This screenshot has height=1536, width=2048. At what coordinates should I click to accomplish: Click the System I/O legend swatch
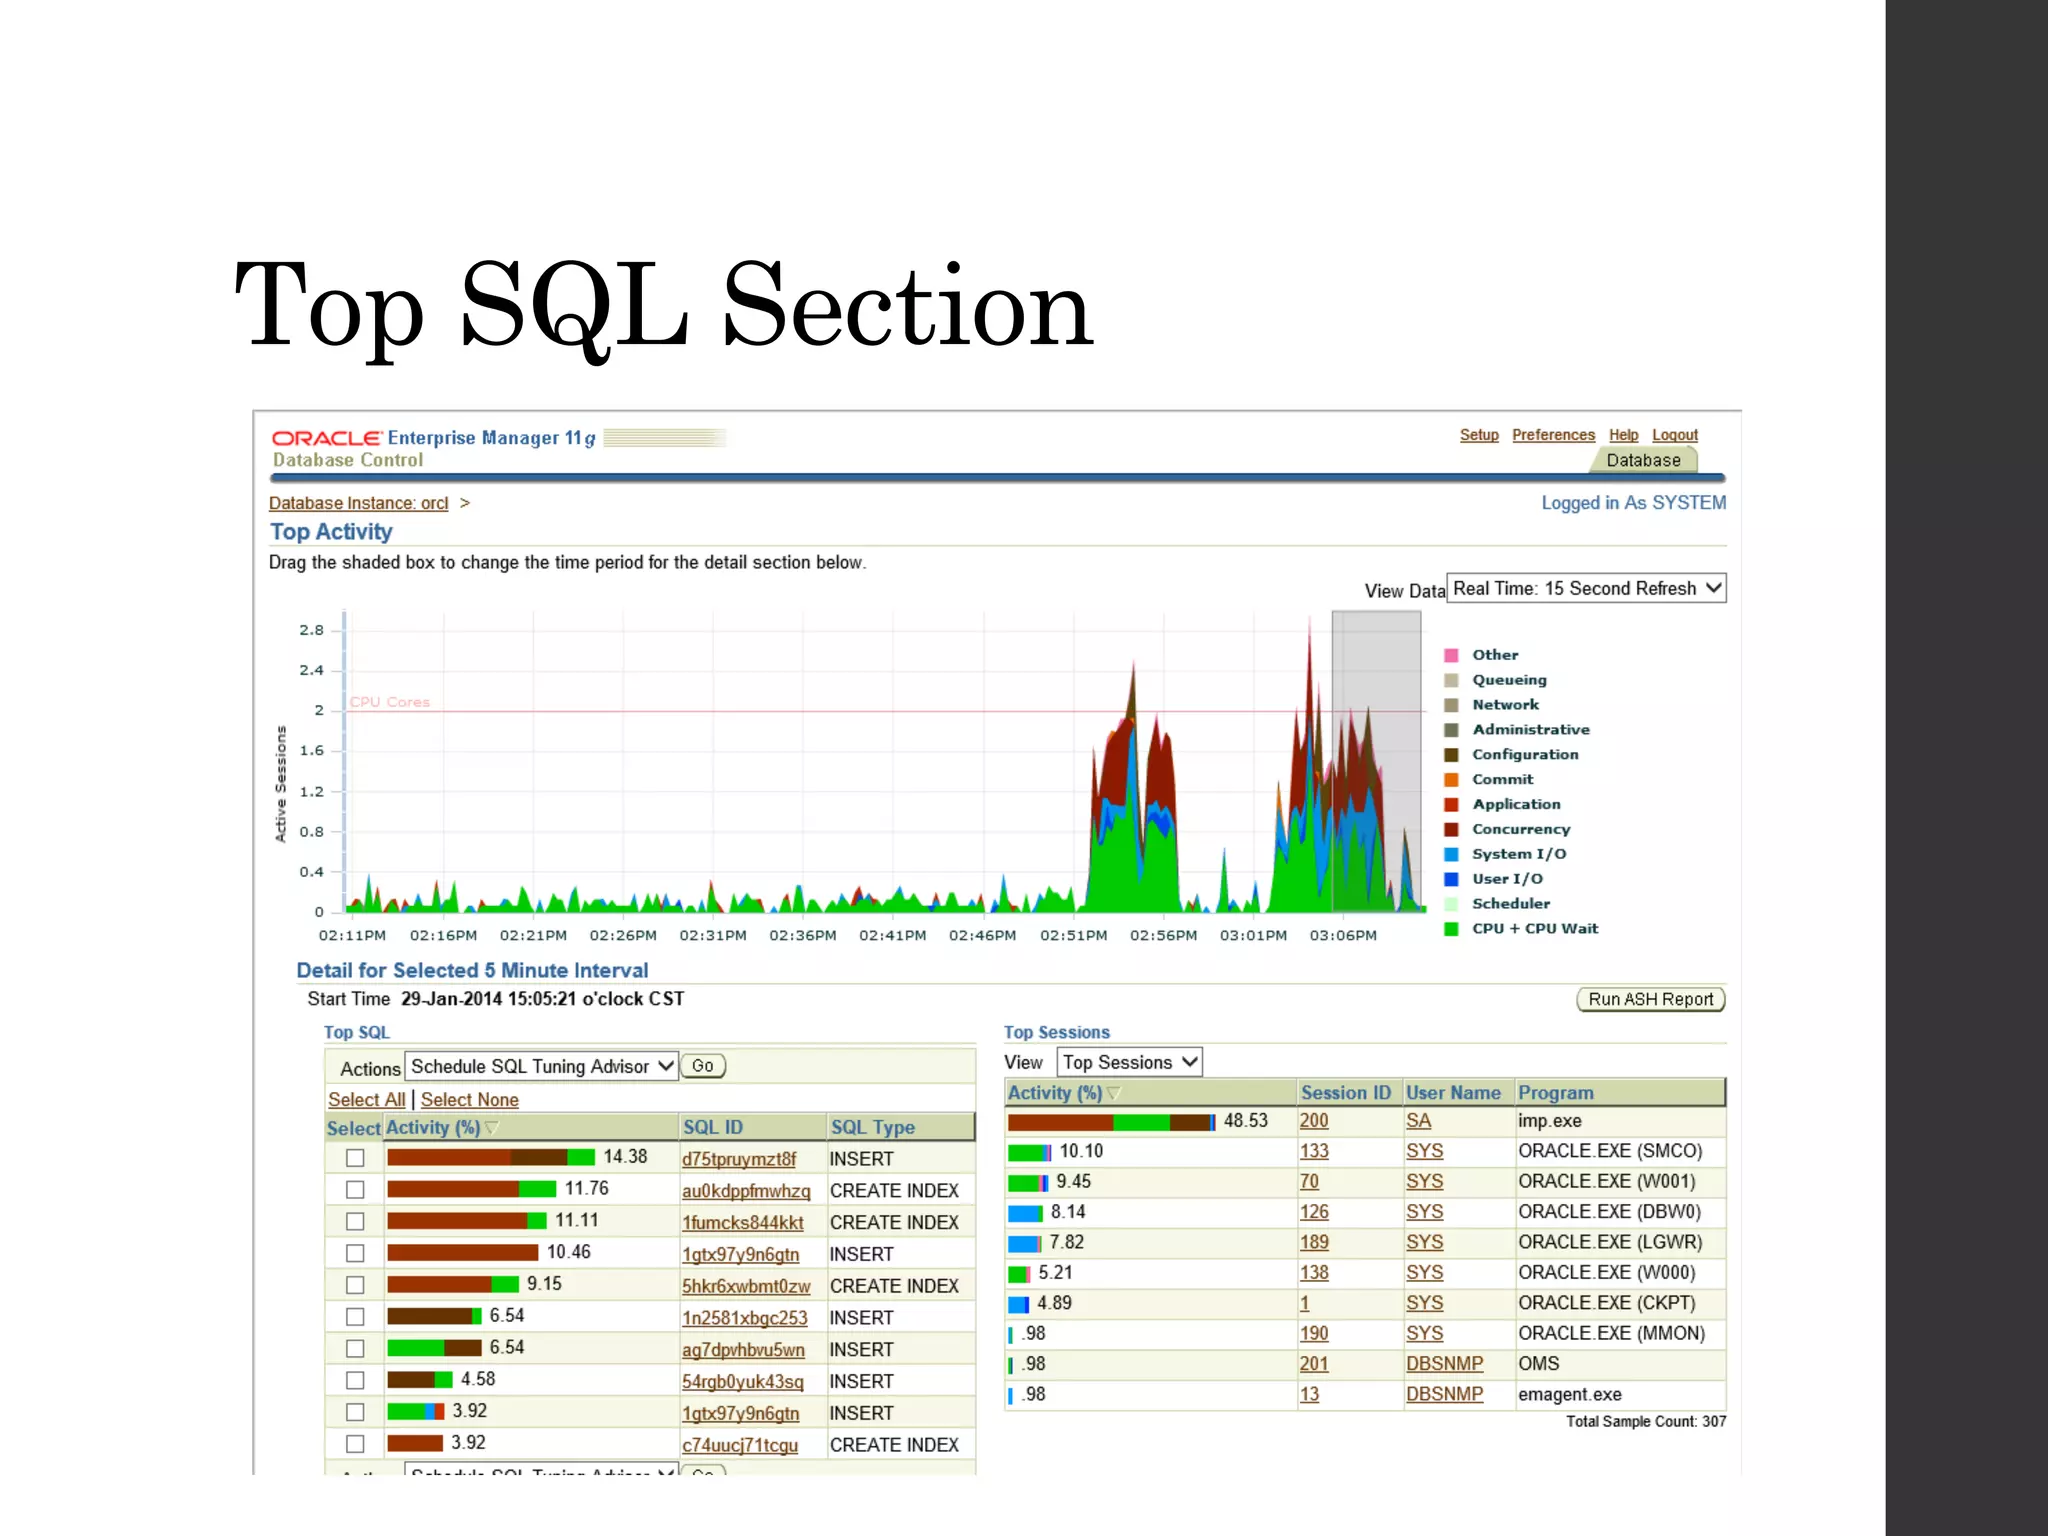coord(1451,854)
